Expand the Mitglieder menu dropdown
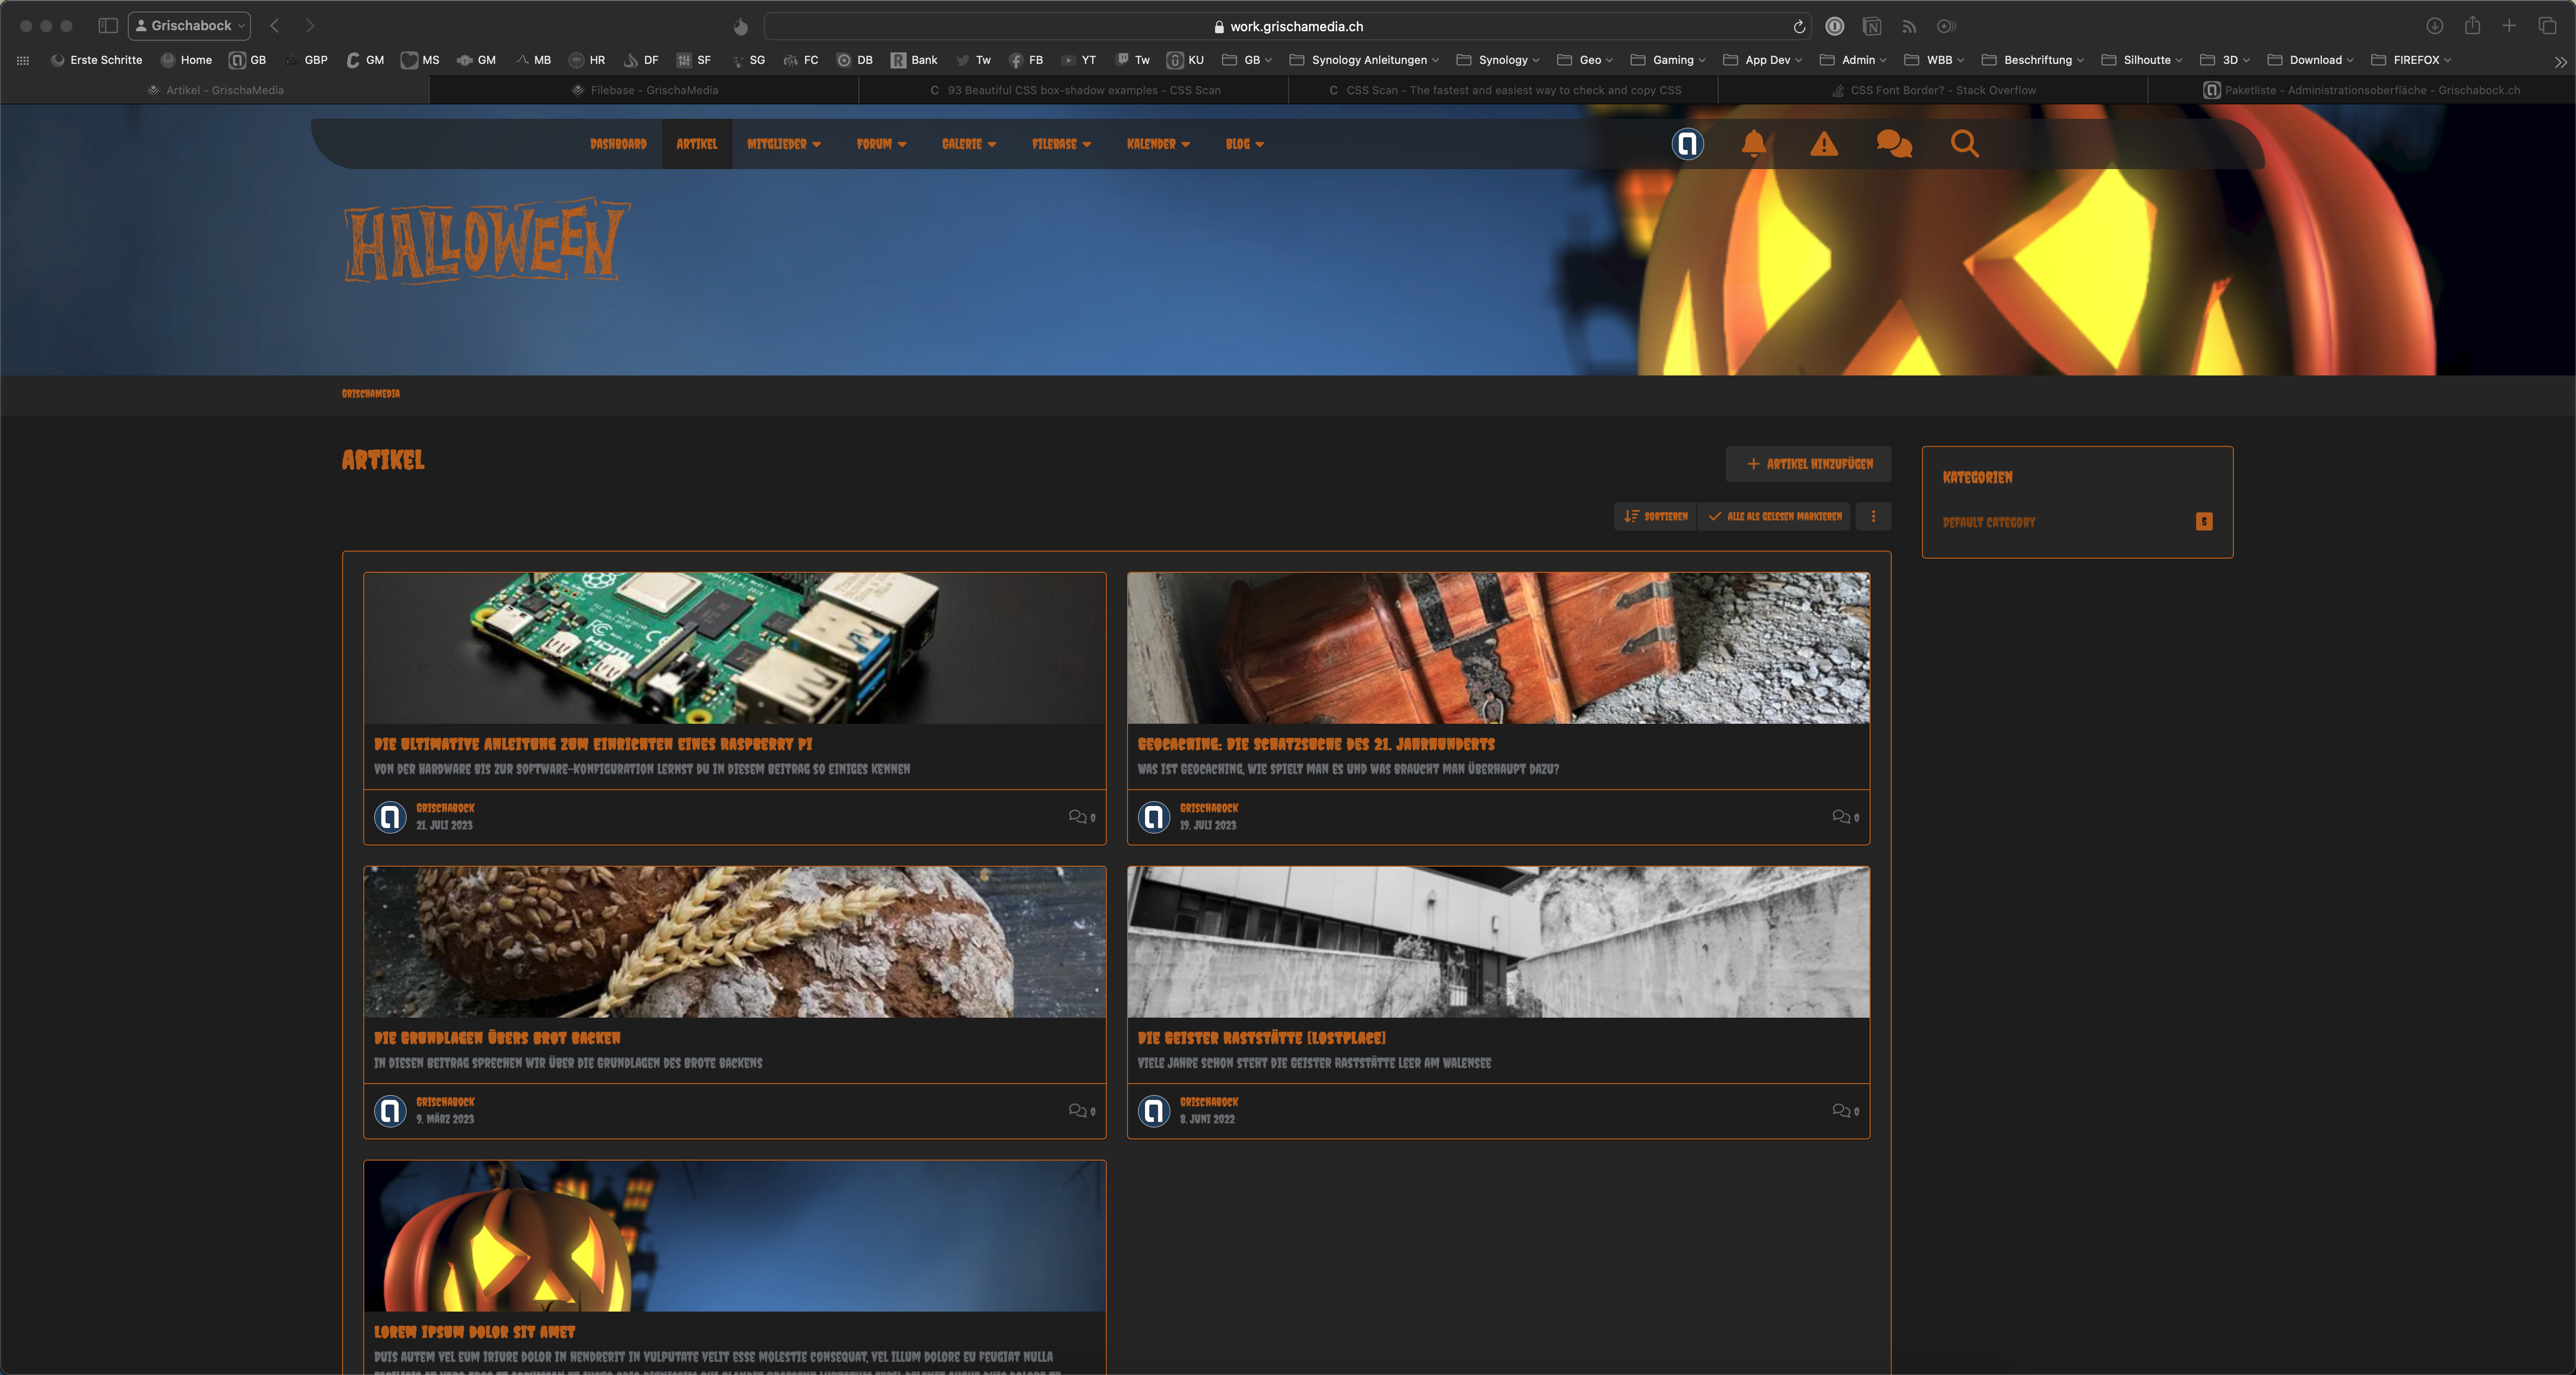Viewport: 2576px width, 1375px height. coord(784,144)
